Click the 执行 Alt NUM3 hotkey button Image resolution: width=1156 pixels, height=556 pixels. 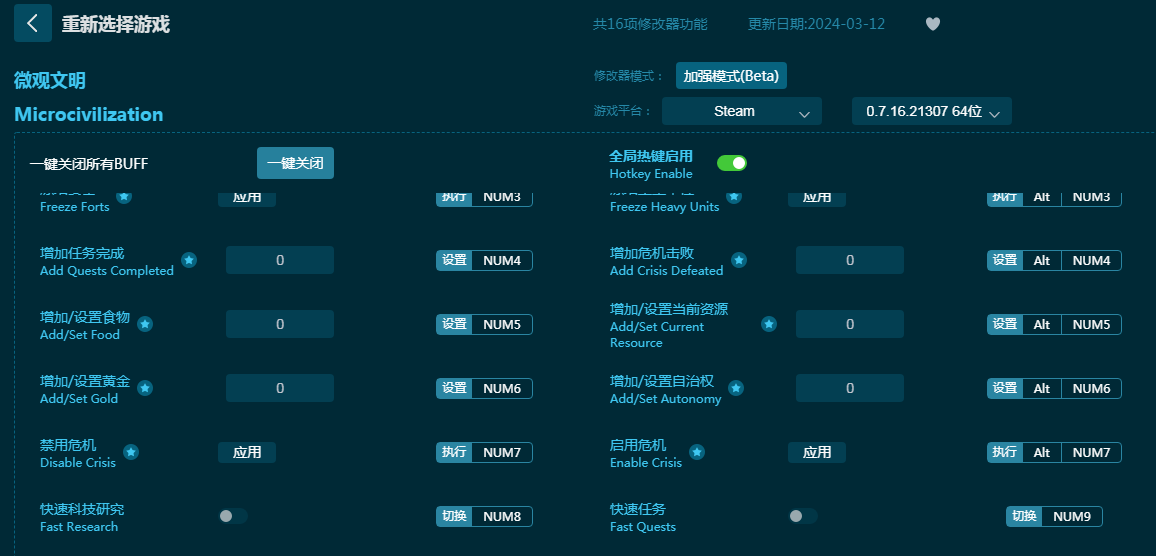pos(1054,198)
